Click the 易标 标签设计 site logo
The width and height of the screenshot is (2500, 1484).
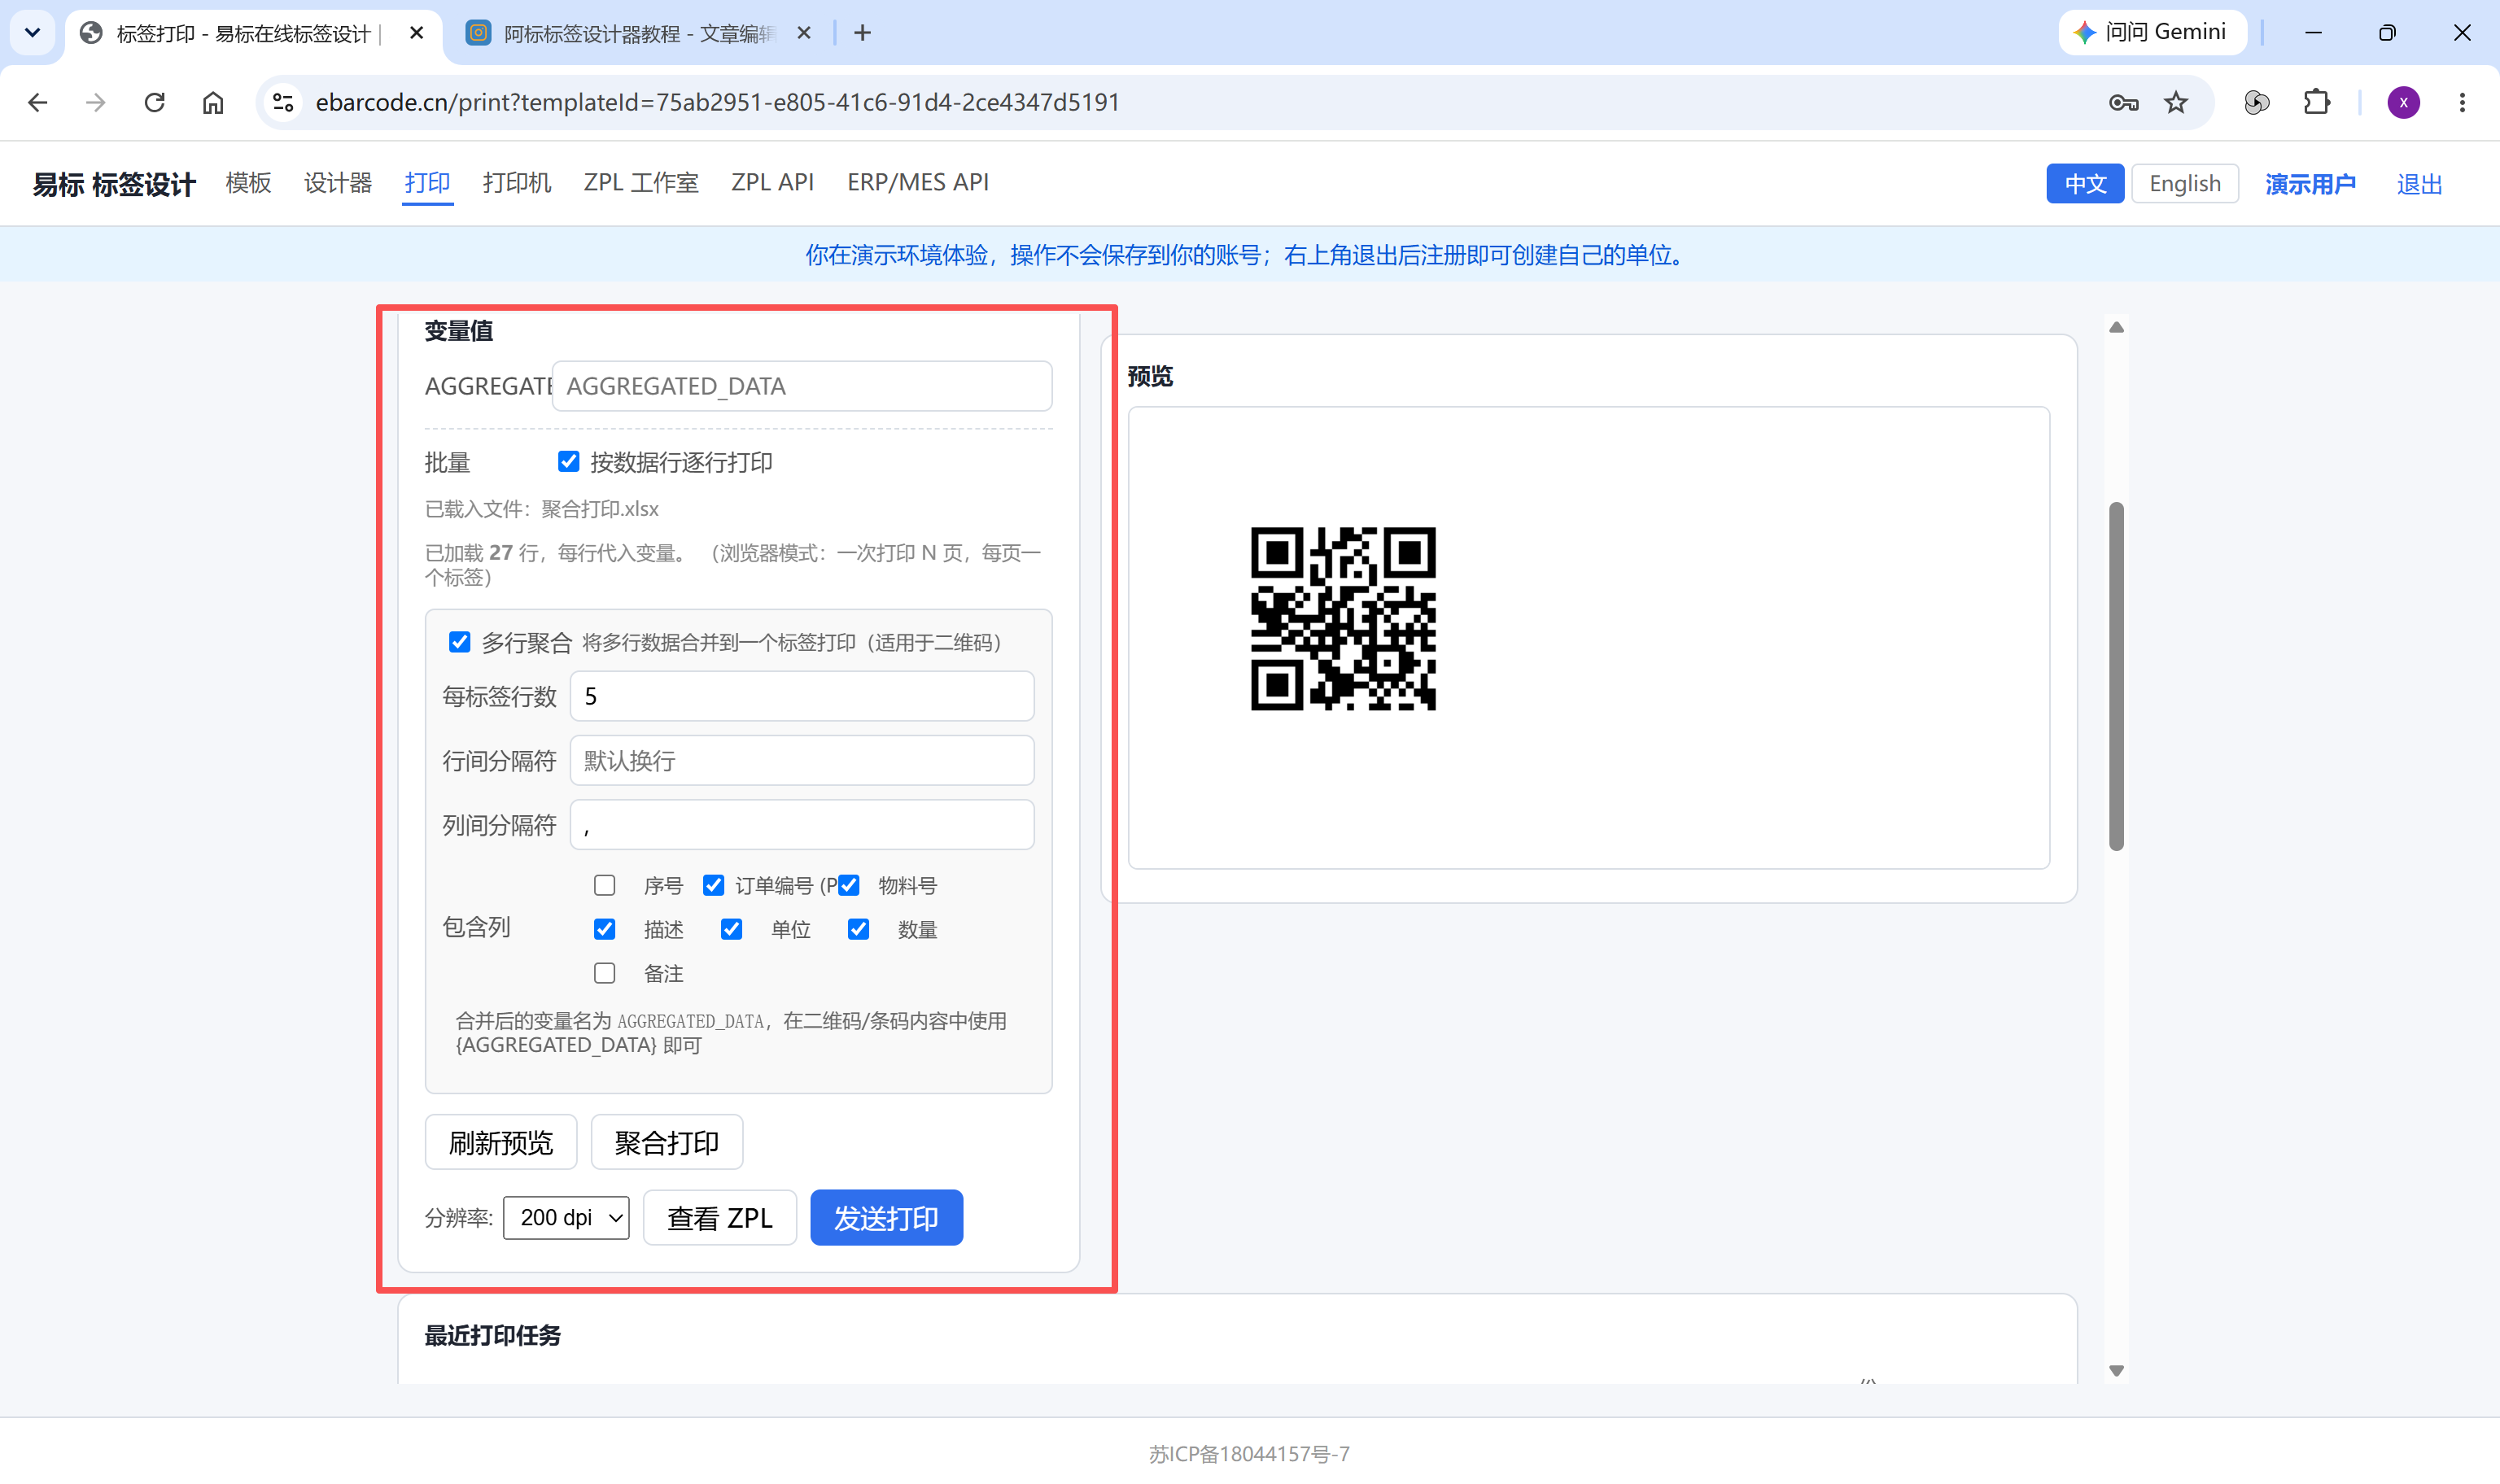tap(114, 184)
